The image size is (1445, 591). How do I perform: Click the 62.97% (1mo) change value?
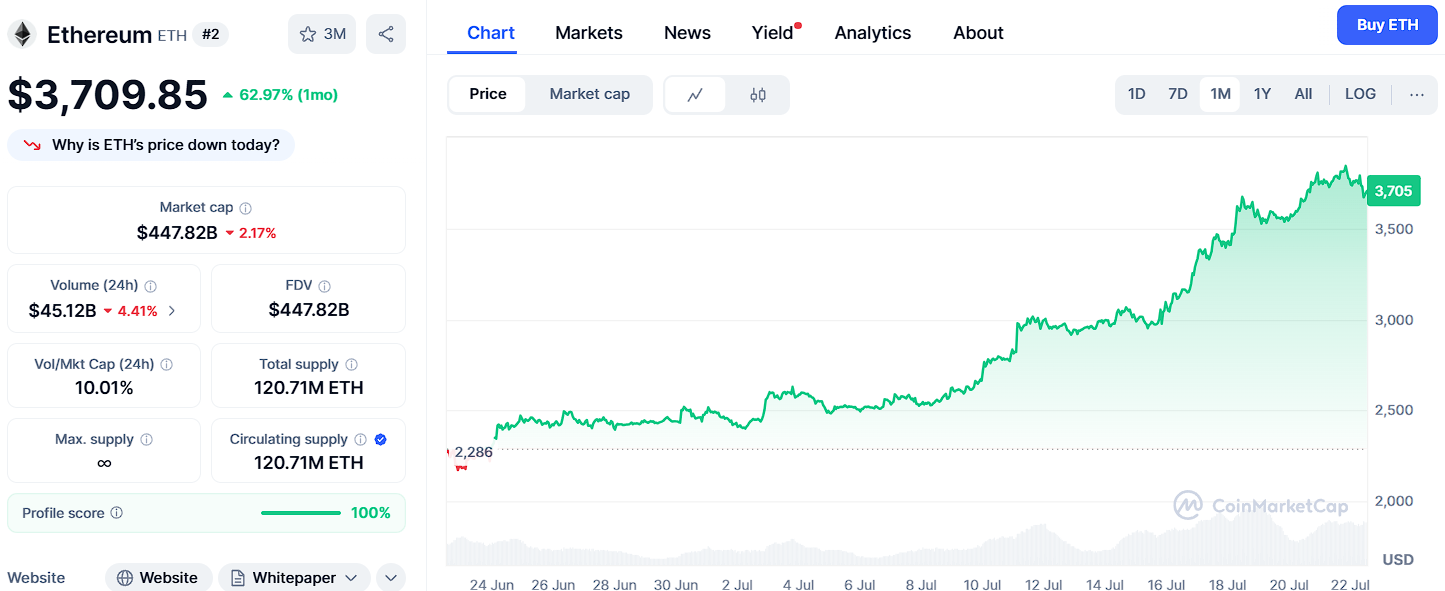click(288, 95)
